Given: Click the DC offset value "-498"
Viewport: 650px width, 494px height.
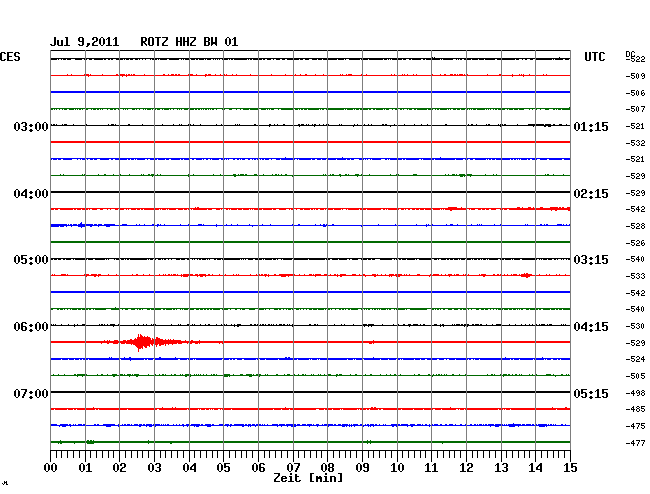Looking at the screenshot, I should point(635,393).
